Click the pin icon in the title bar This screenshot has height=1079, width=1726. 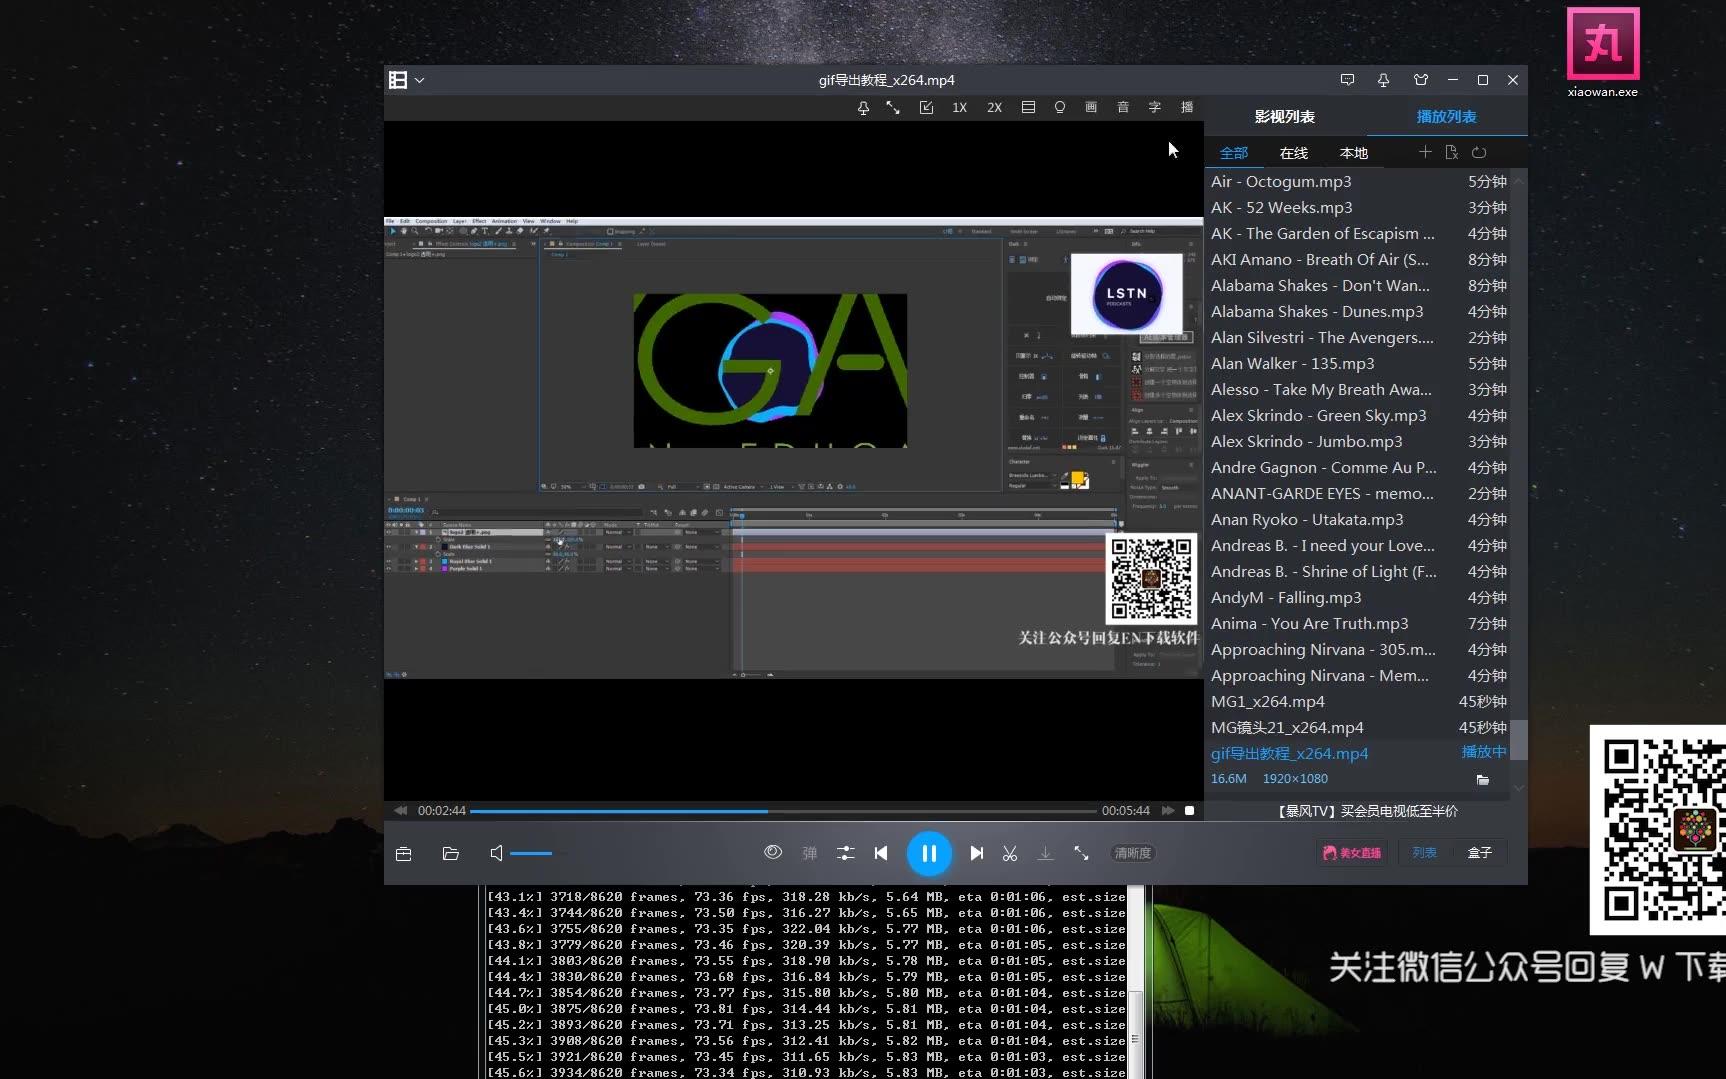pyautogui.click(x=1384, y=80)
